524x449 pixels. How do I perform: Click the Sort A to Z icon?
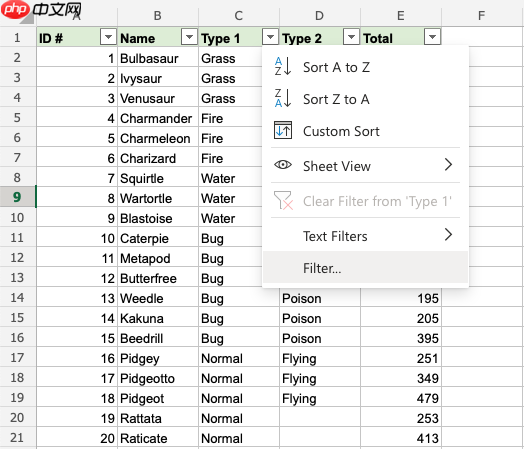click(x=283, y=66)
